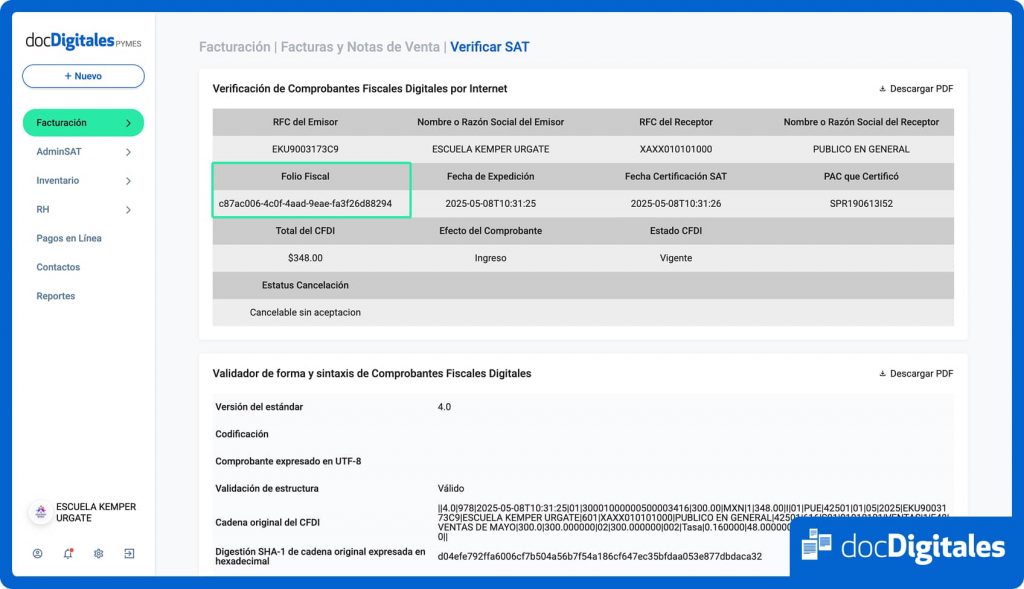This screenshot has height=589, width=1024.
Task: Expand the Facturación menu chevron
Action: (x=128, y=123)
